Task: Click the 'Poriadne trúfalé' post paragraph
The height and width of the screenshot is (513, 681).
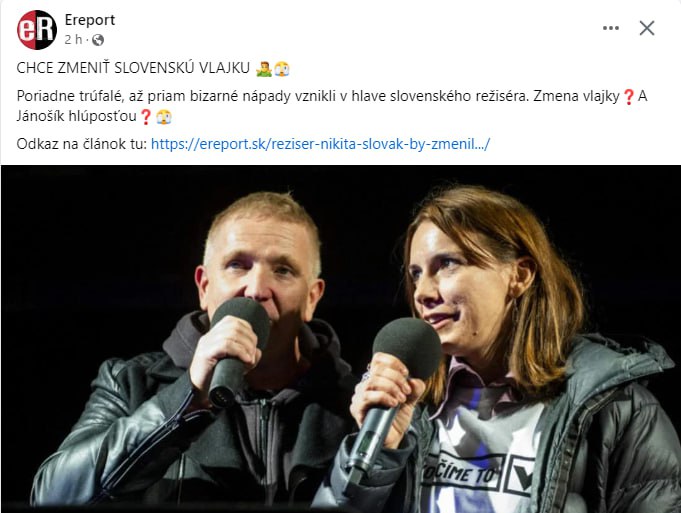Action: 332,106
